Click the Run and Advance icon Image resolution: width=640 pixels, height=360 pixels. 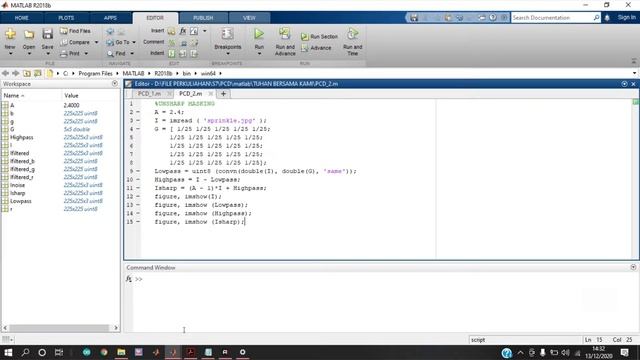(x=285, y=34)
